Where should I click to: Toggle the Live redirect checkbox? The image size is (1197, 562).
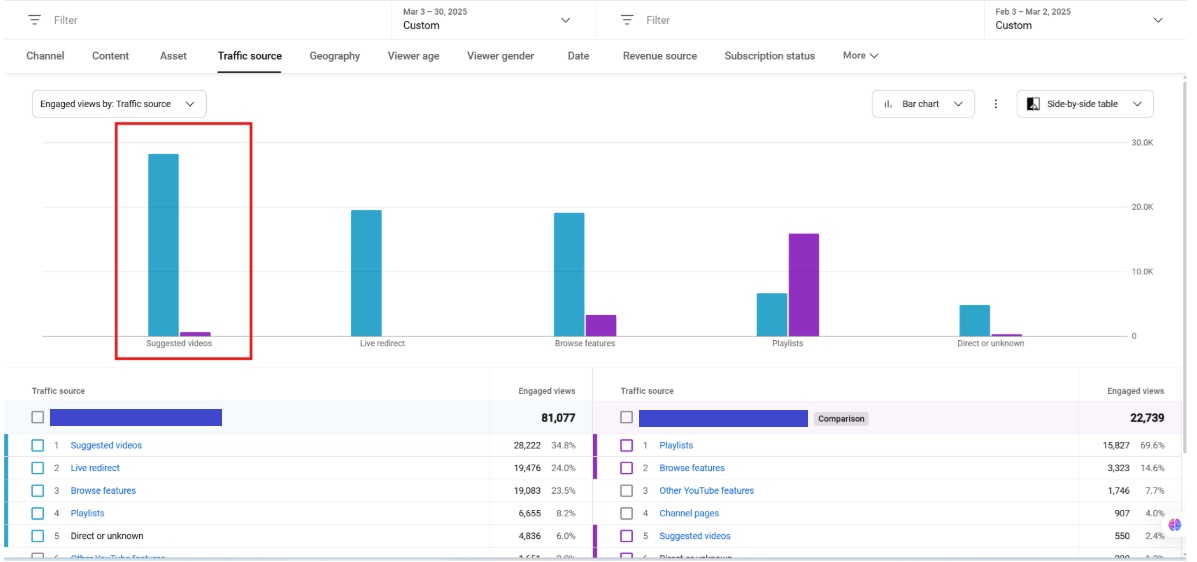[x=37, y=468]
